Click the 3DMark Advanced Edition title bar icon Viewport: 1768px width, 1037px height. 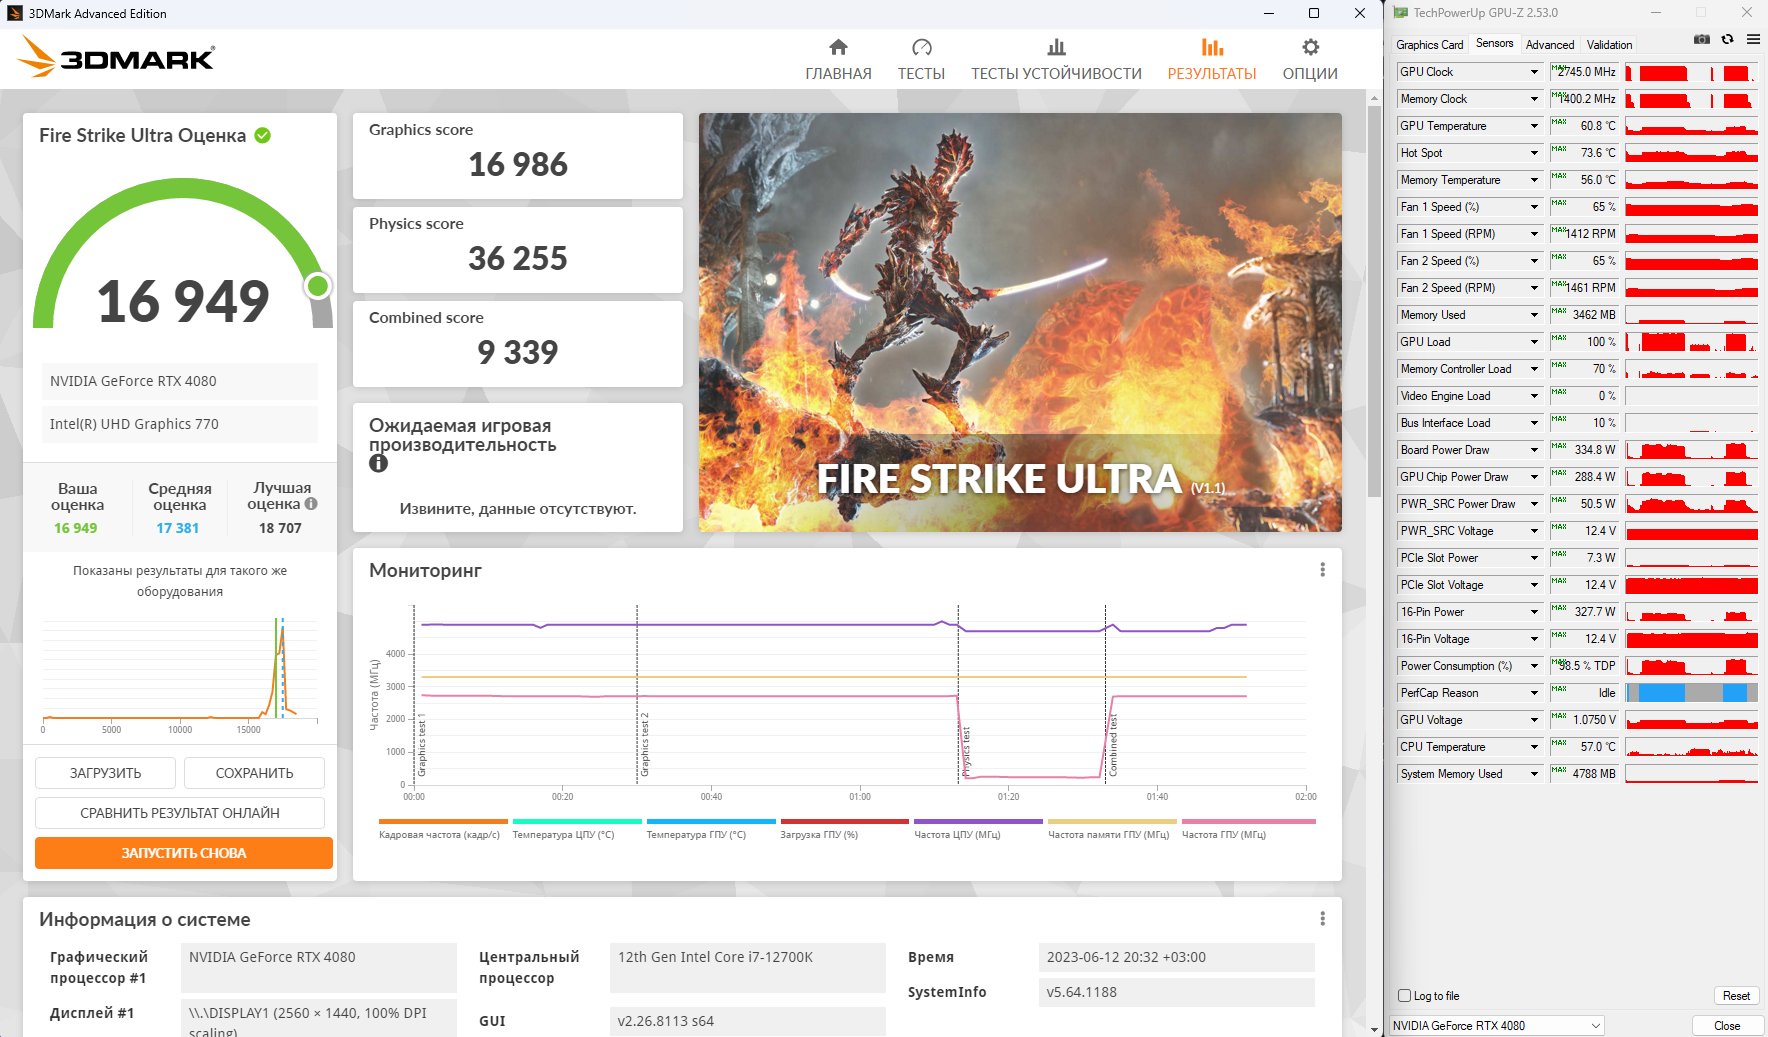coord(15,13)
